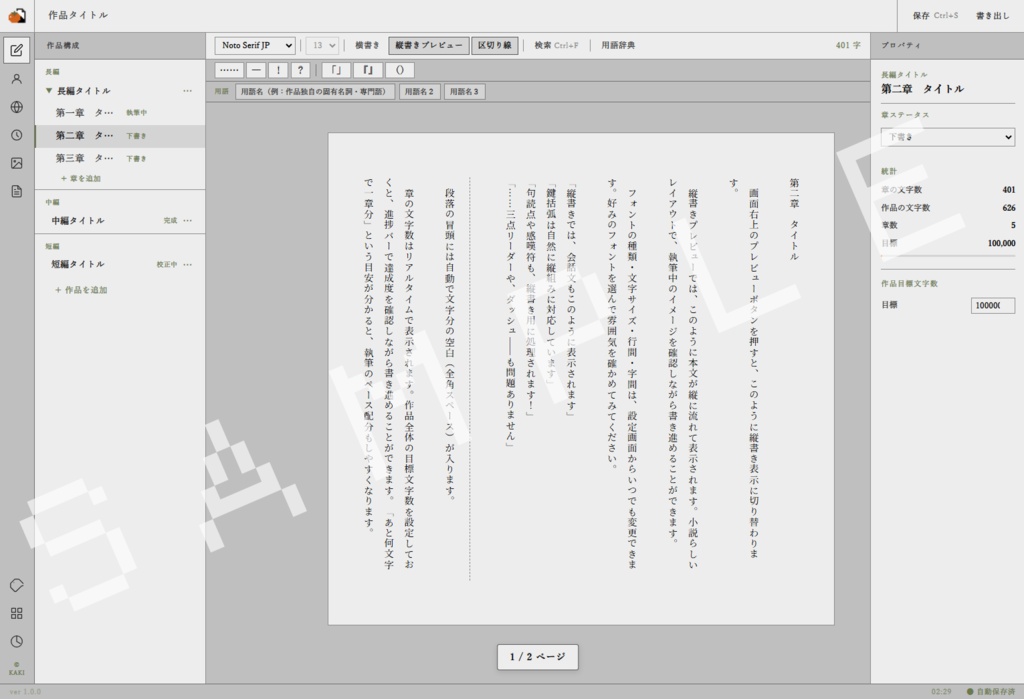Click the 自動保存済 autosave status
Viewport: 1024px width, 699px height.
991,692
